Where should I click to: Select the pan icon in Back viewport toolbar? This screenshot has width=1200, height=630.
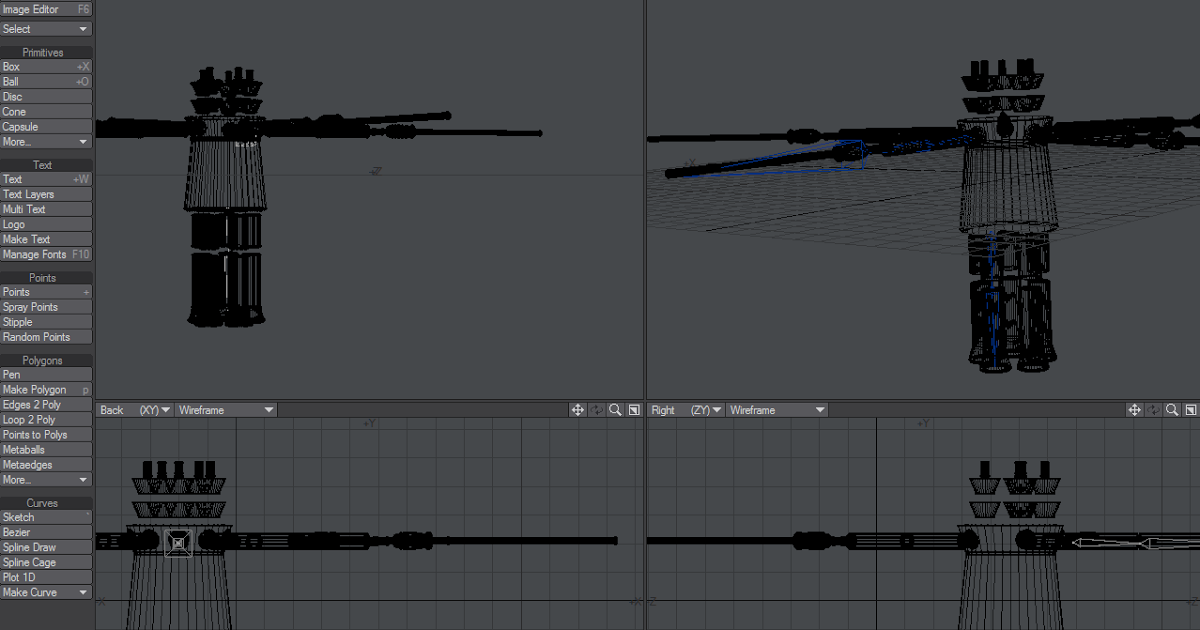pos(578,409)
